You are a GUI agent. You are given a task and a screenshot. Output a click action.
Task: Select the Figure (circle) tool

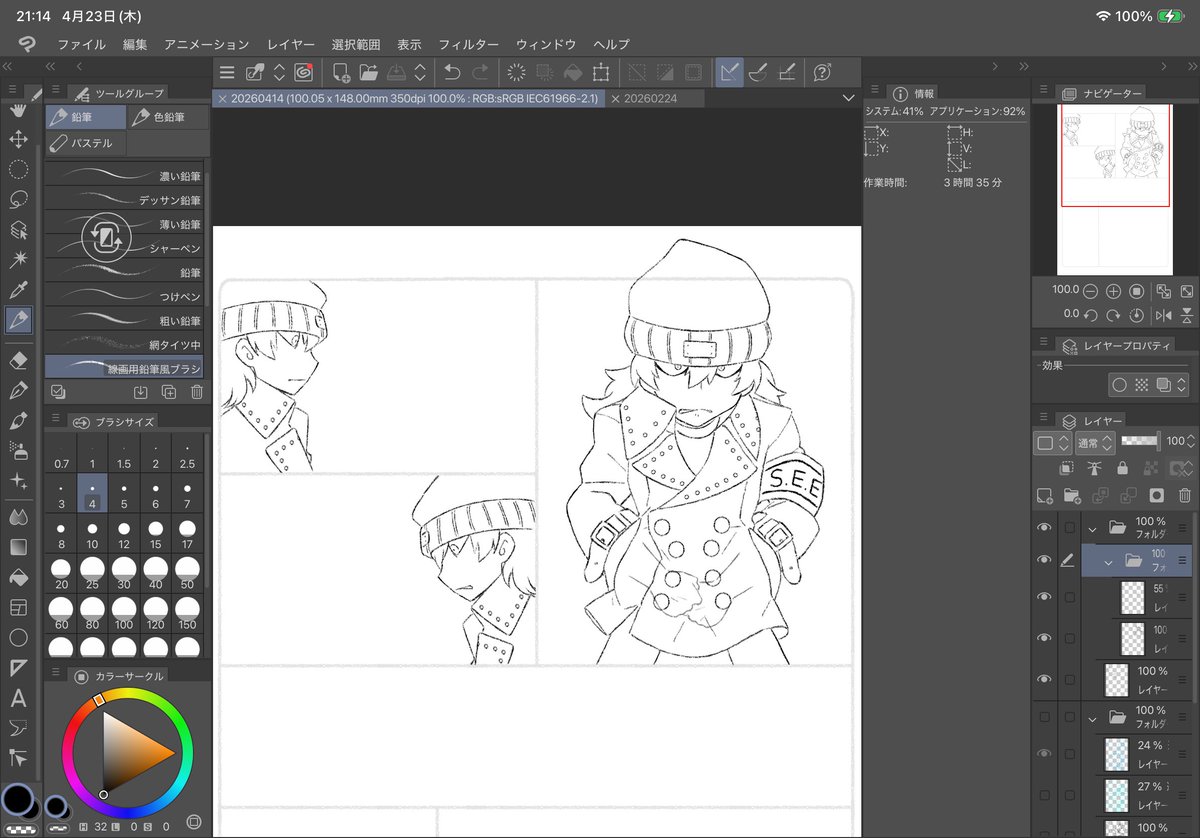tap(18, 637)
